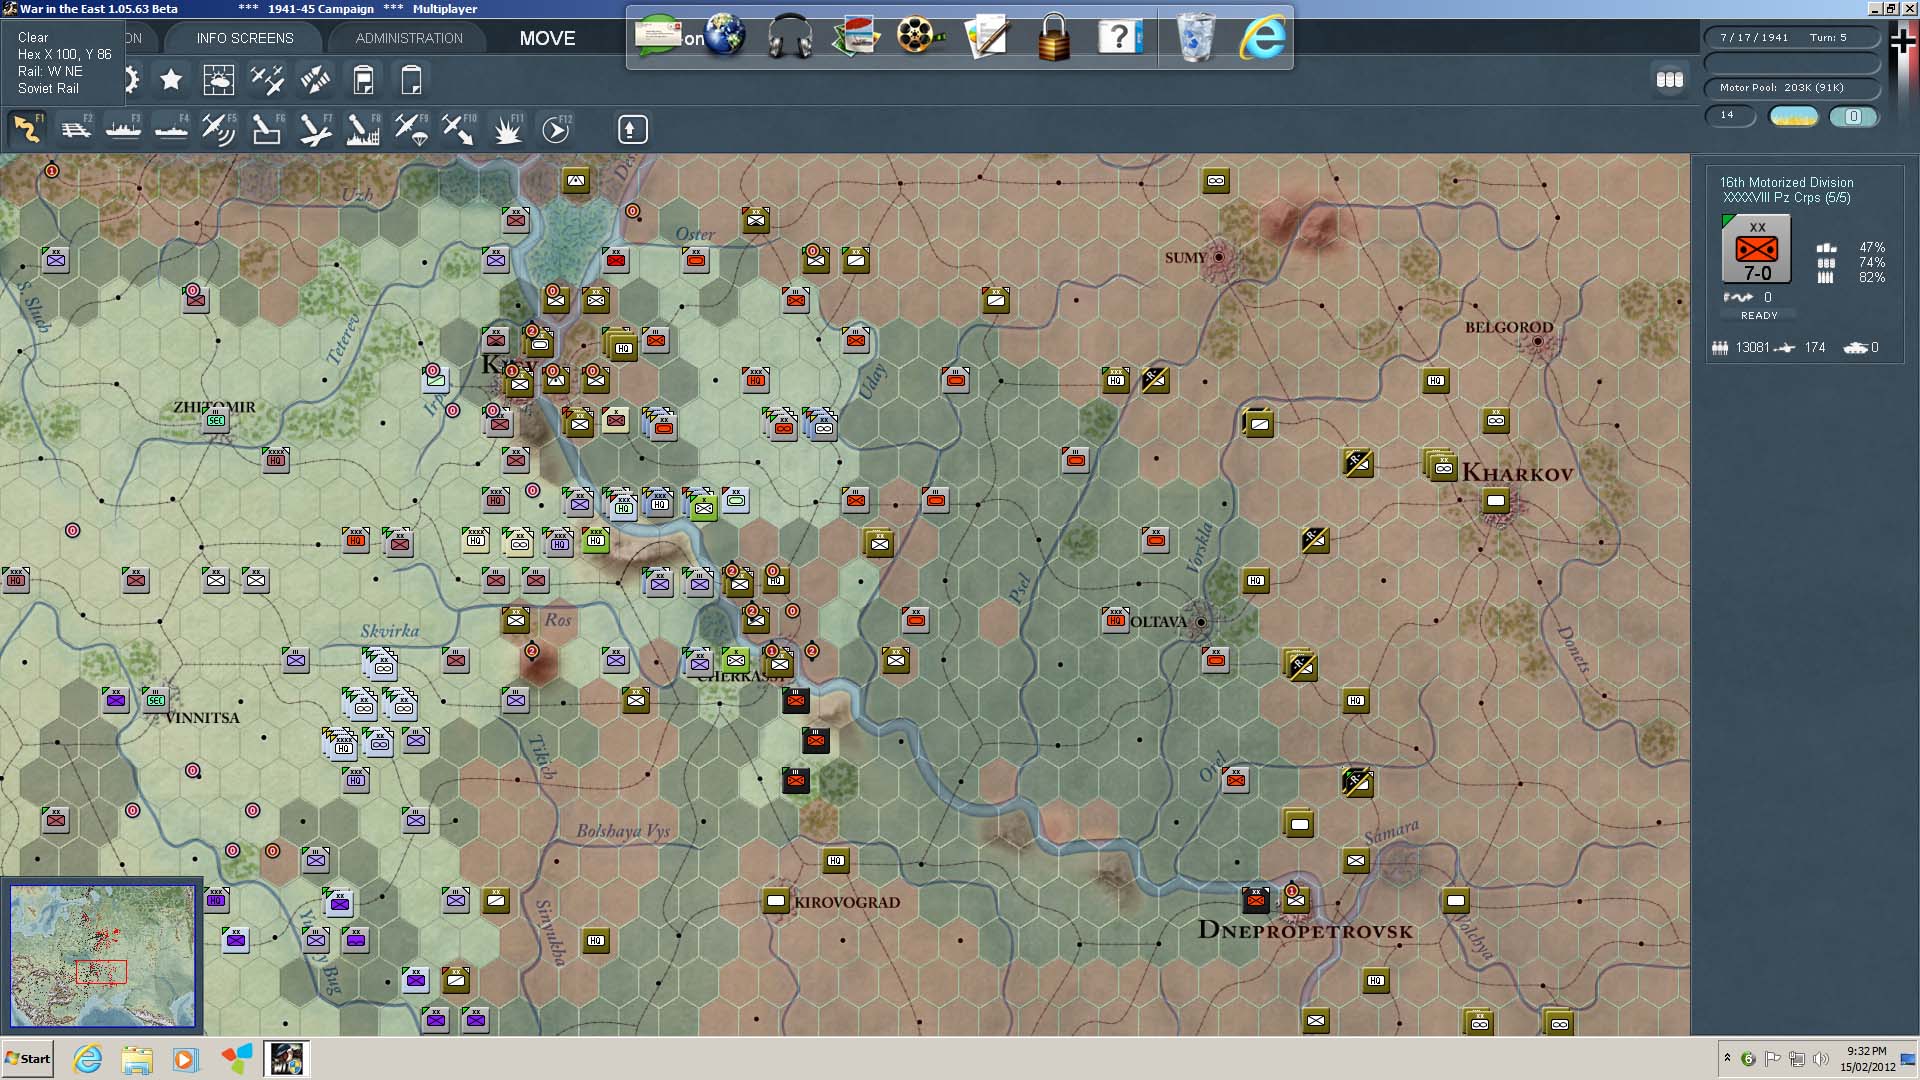The height and width of the screenshot is (1080, 1920).
Task: Click the unit counter on Kharkov city
Action: point(1496,500)
